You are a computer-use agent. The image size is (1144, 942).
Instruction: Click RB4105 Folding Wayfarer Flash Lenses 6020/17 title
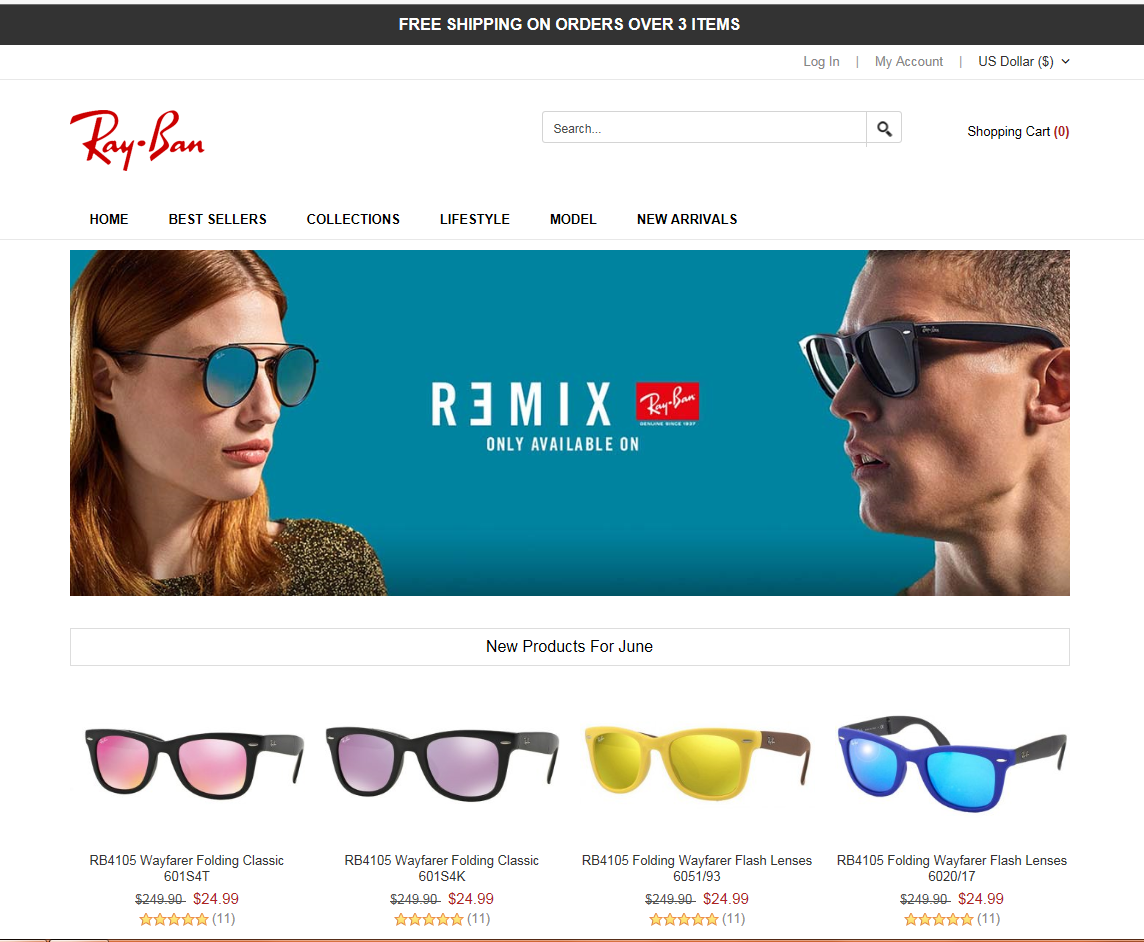951,868
